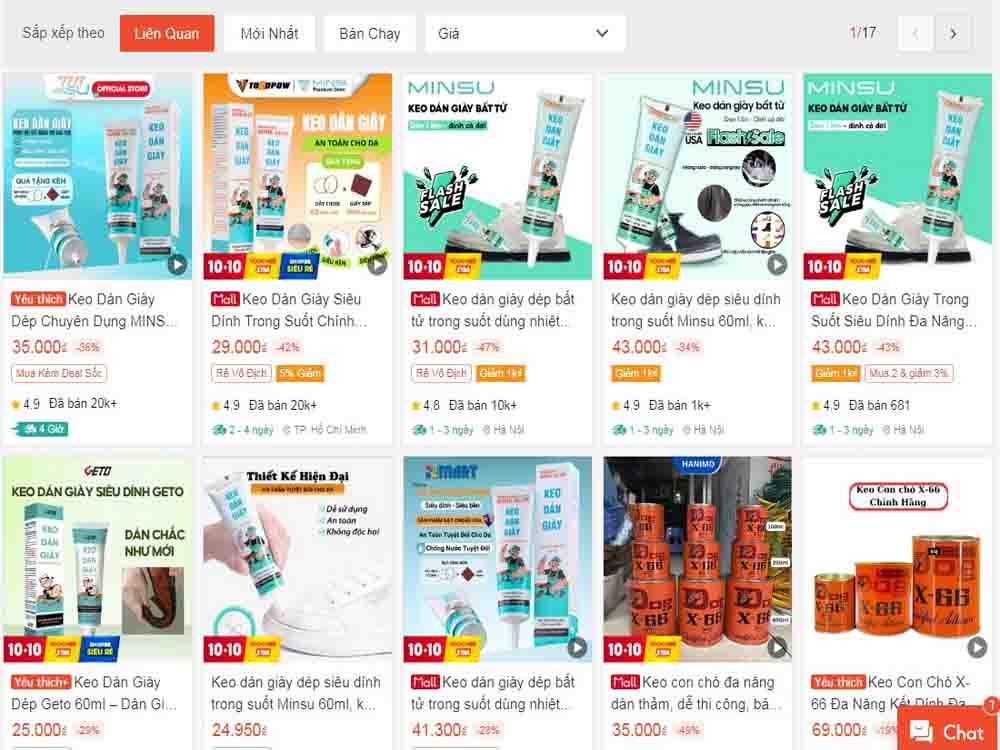Sort by Bán Chạy
The height and width of the screenshot is (750, 1000).
tap(370, 33)
